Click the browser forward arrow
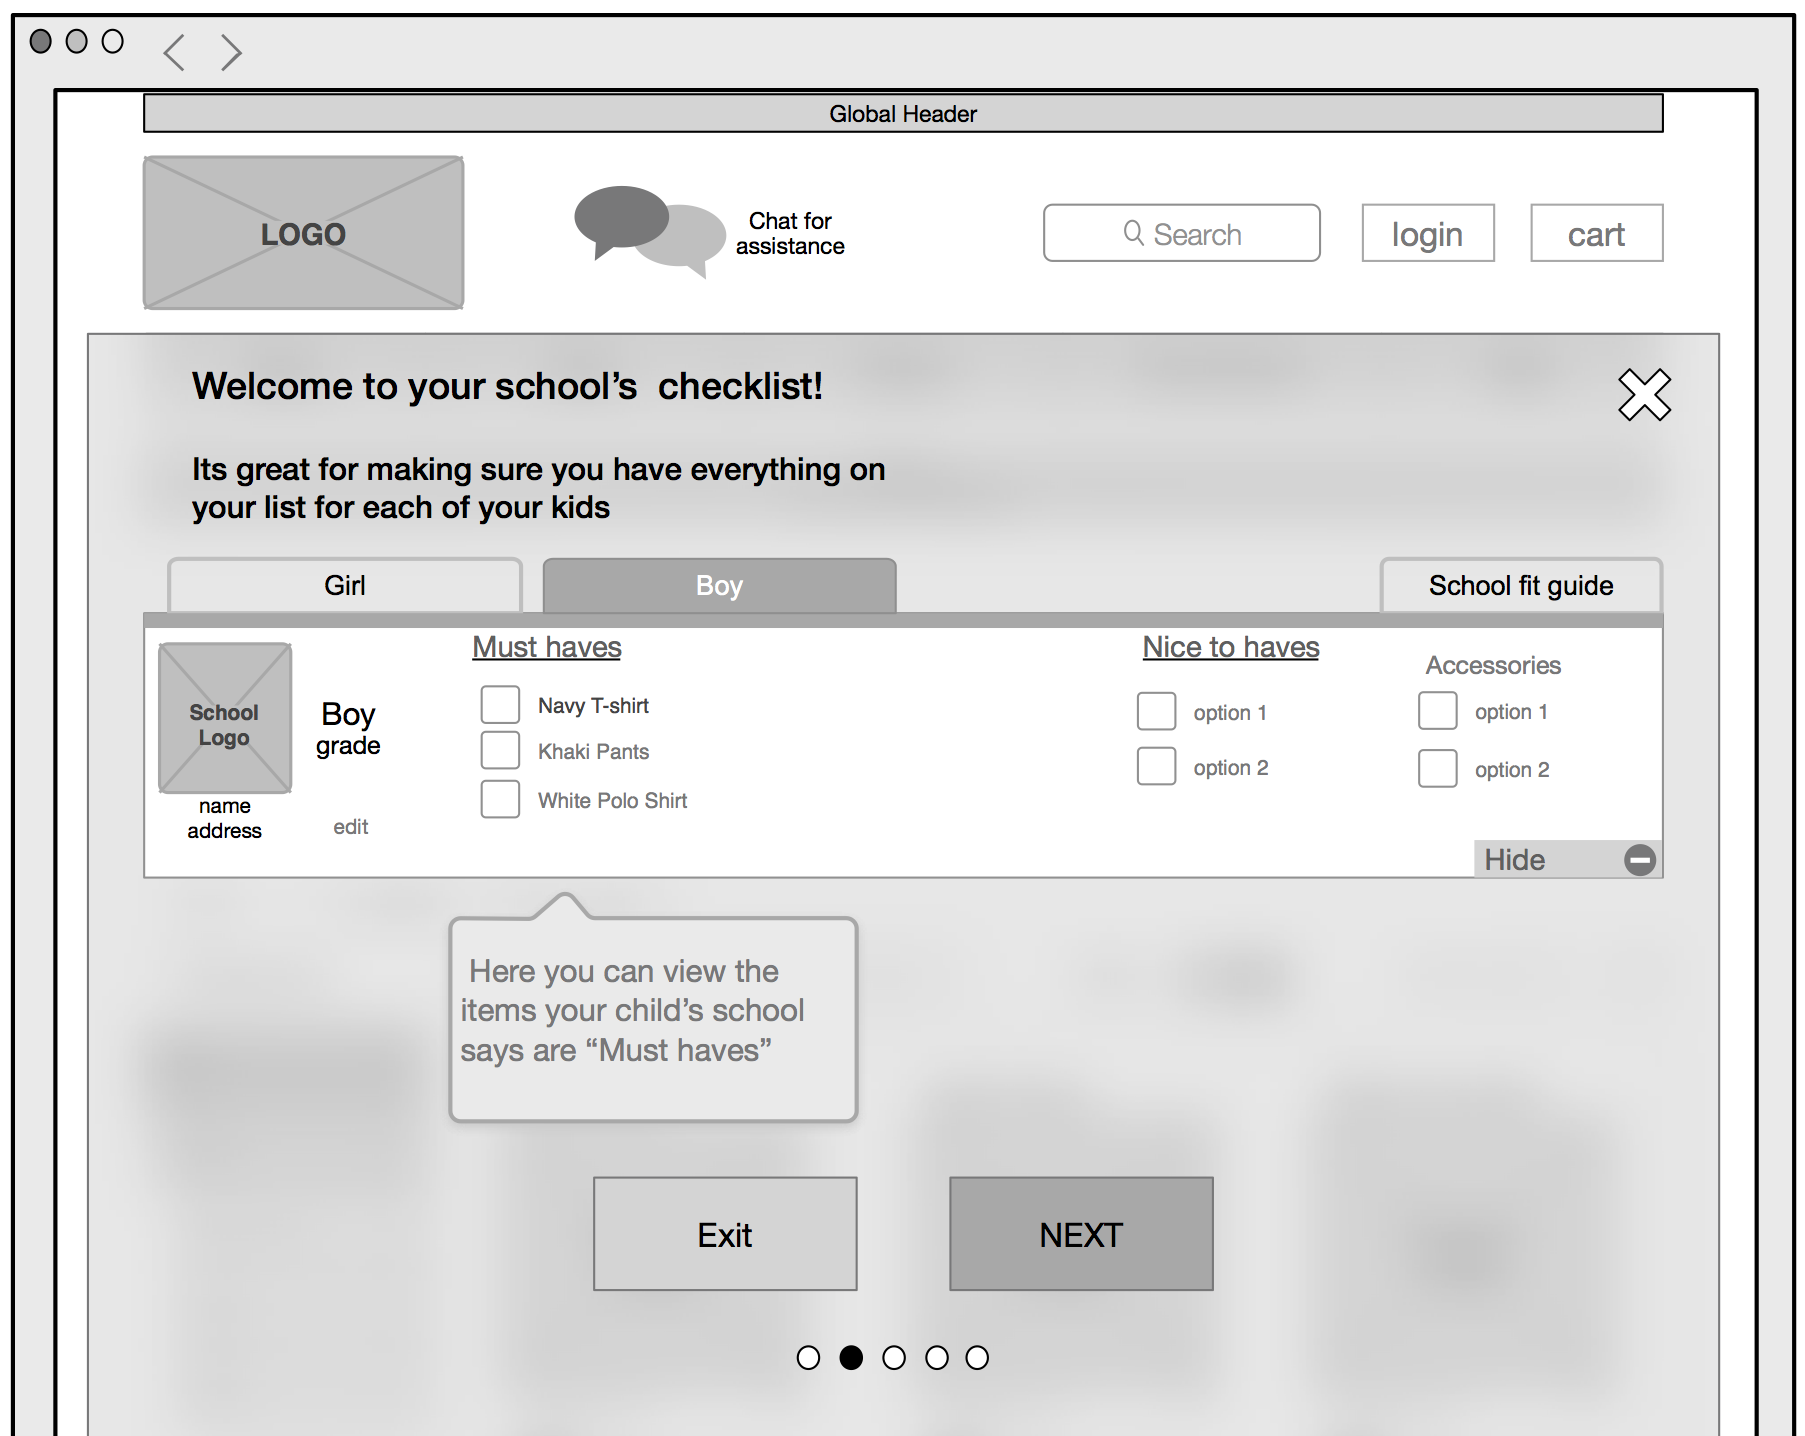Viewport: 1805px width, 1436px height. tap(231, 51)
